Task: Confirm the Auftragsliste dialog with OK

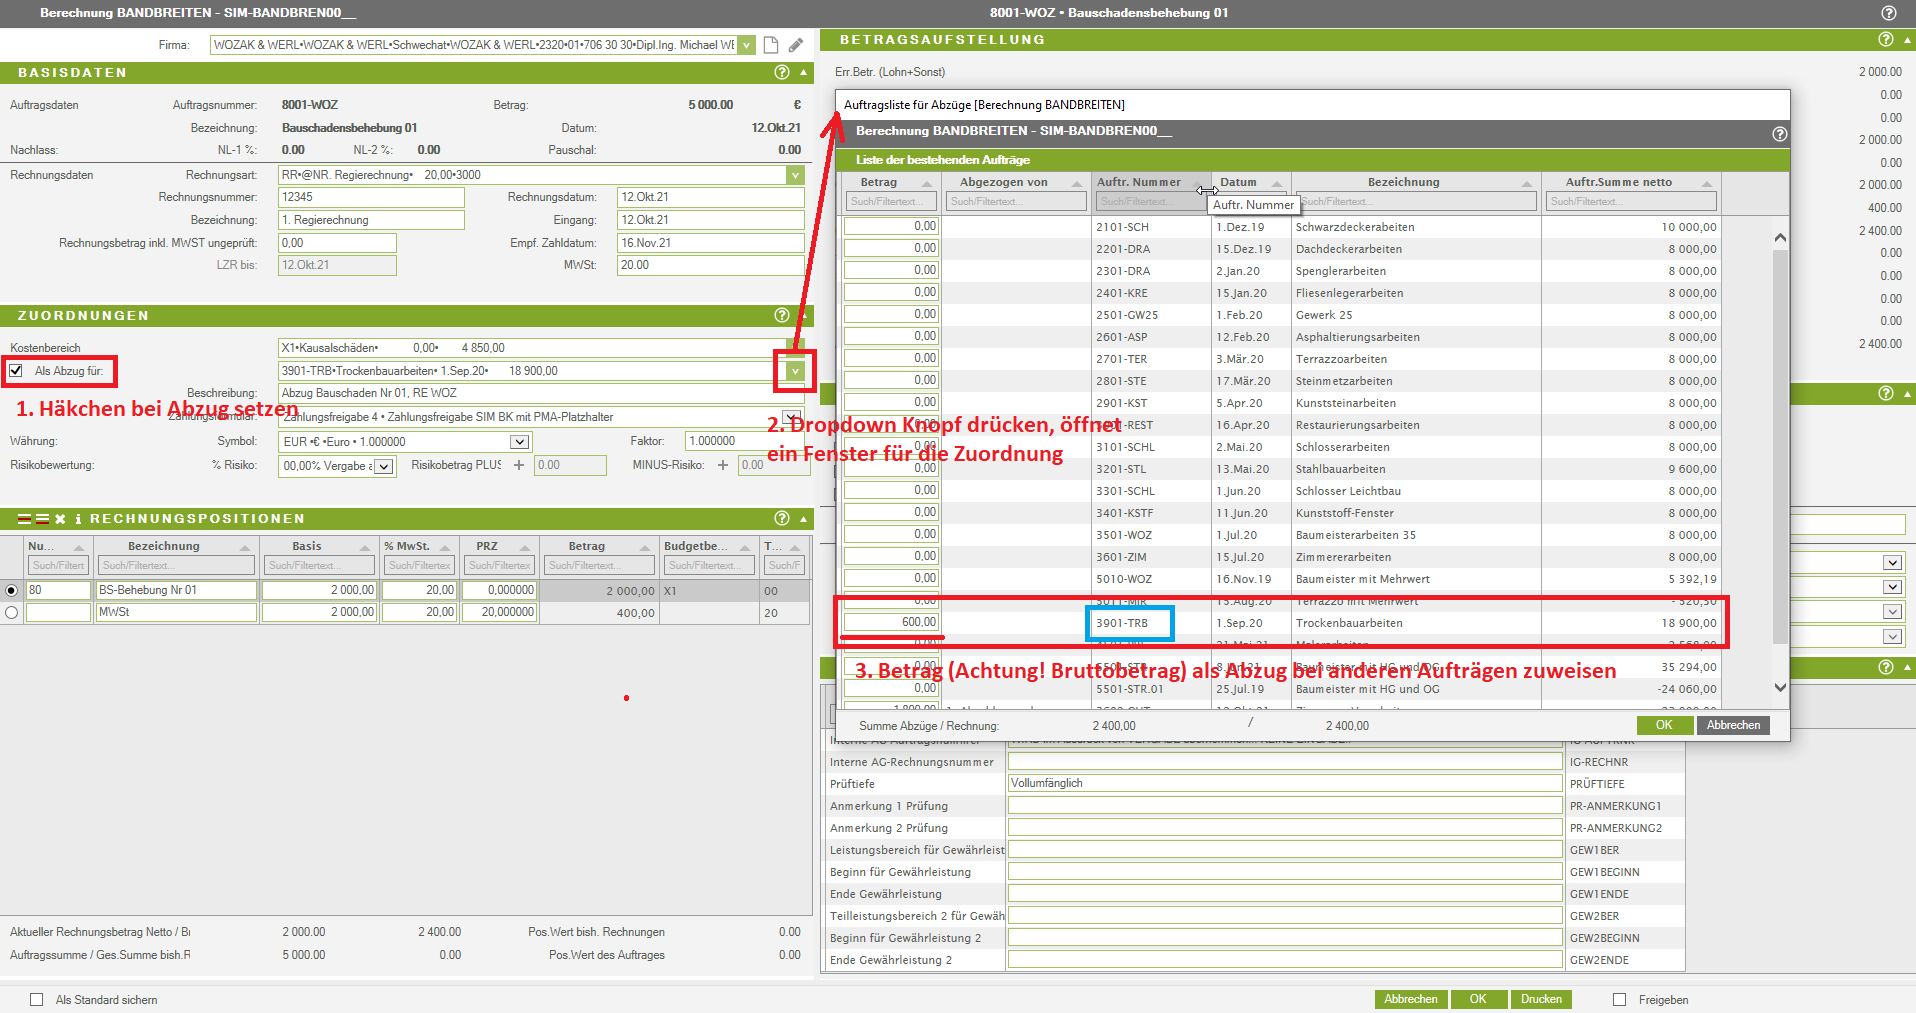Action: click(1663, 725)
